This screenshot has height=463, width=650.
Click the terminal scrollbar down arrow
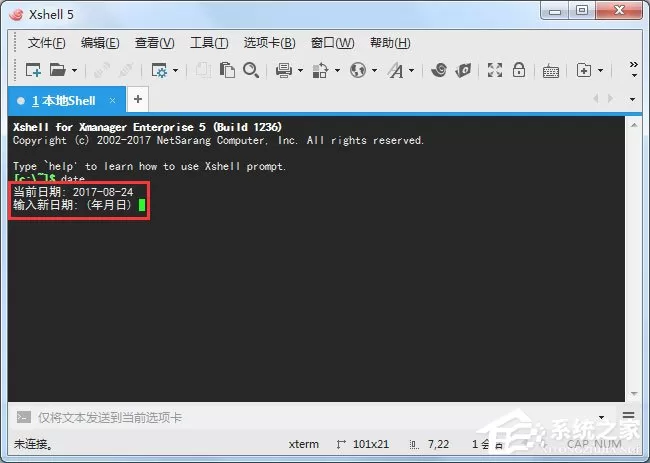[x=634, y=393]
